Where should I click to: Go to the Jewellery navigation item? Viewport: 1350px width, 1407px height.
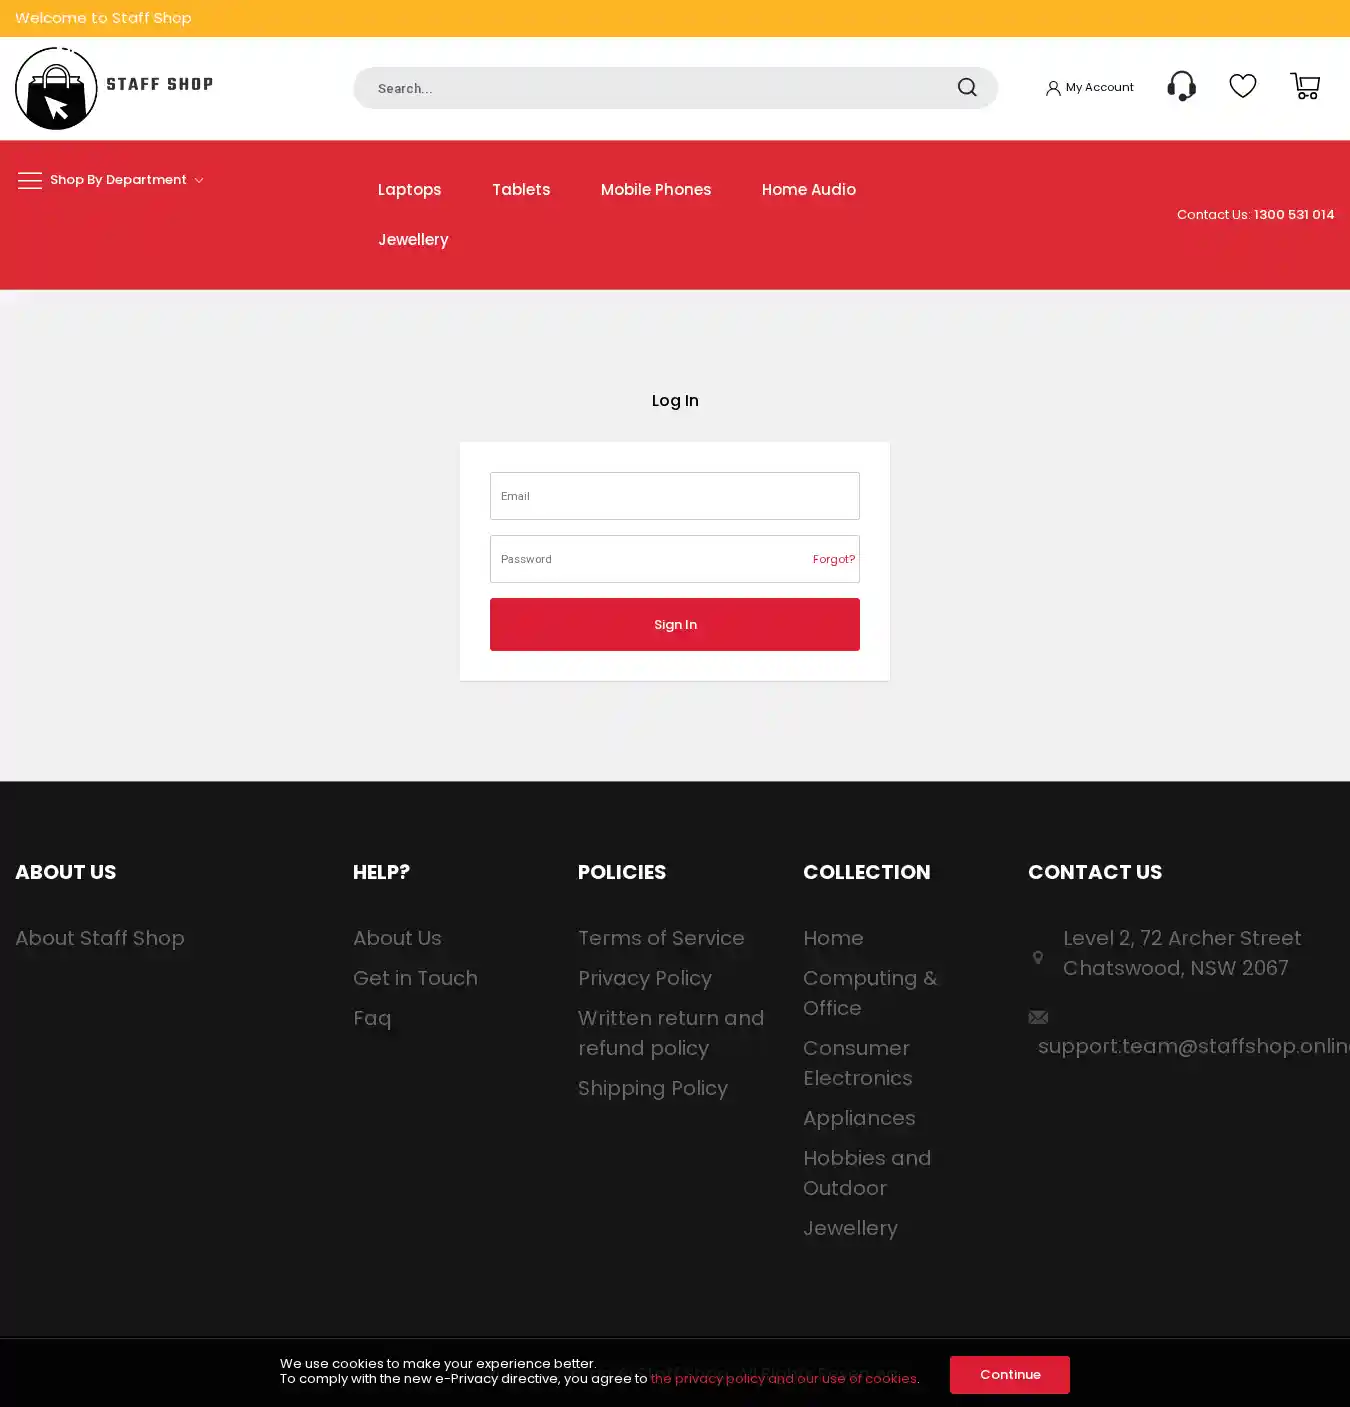click(x=413, y=239)
